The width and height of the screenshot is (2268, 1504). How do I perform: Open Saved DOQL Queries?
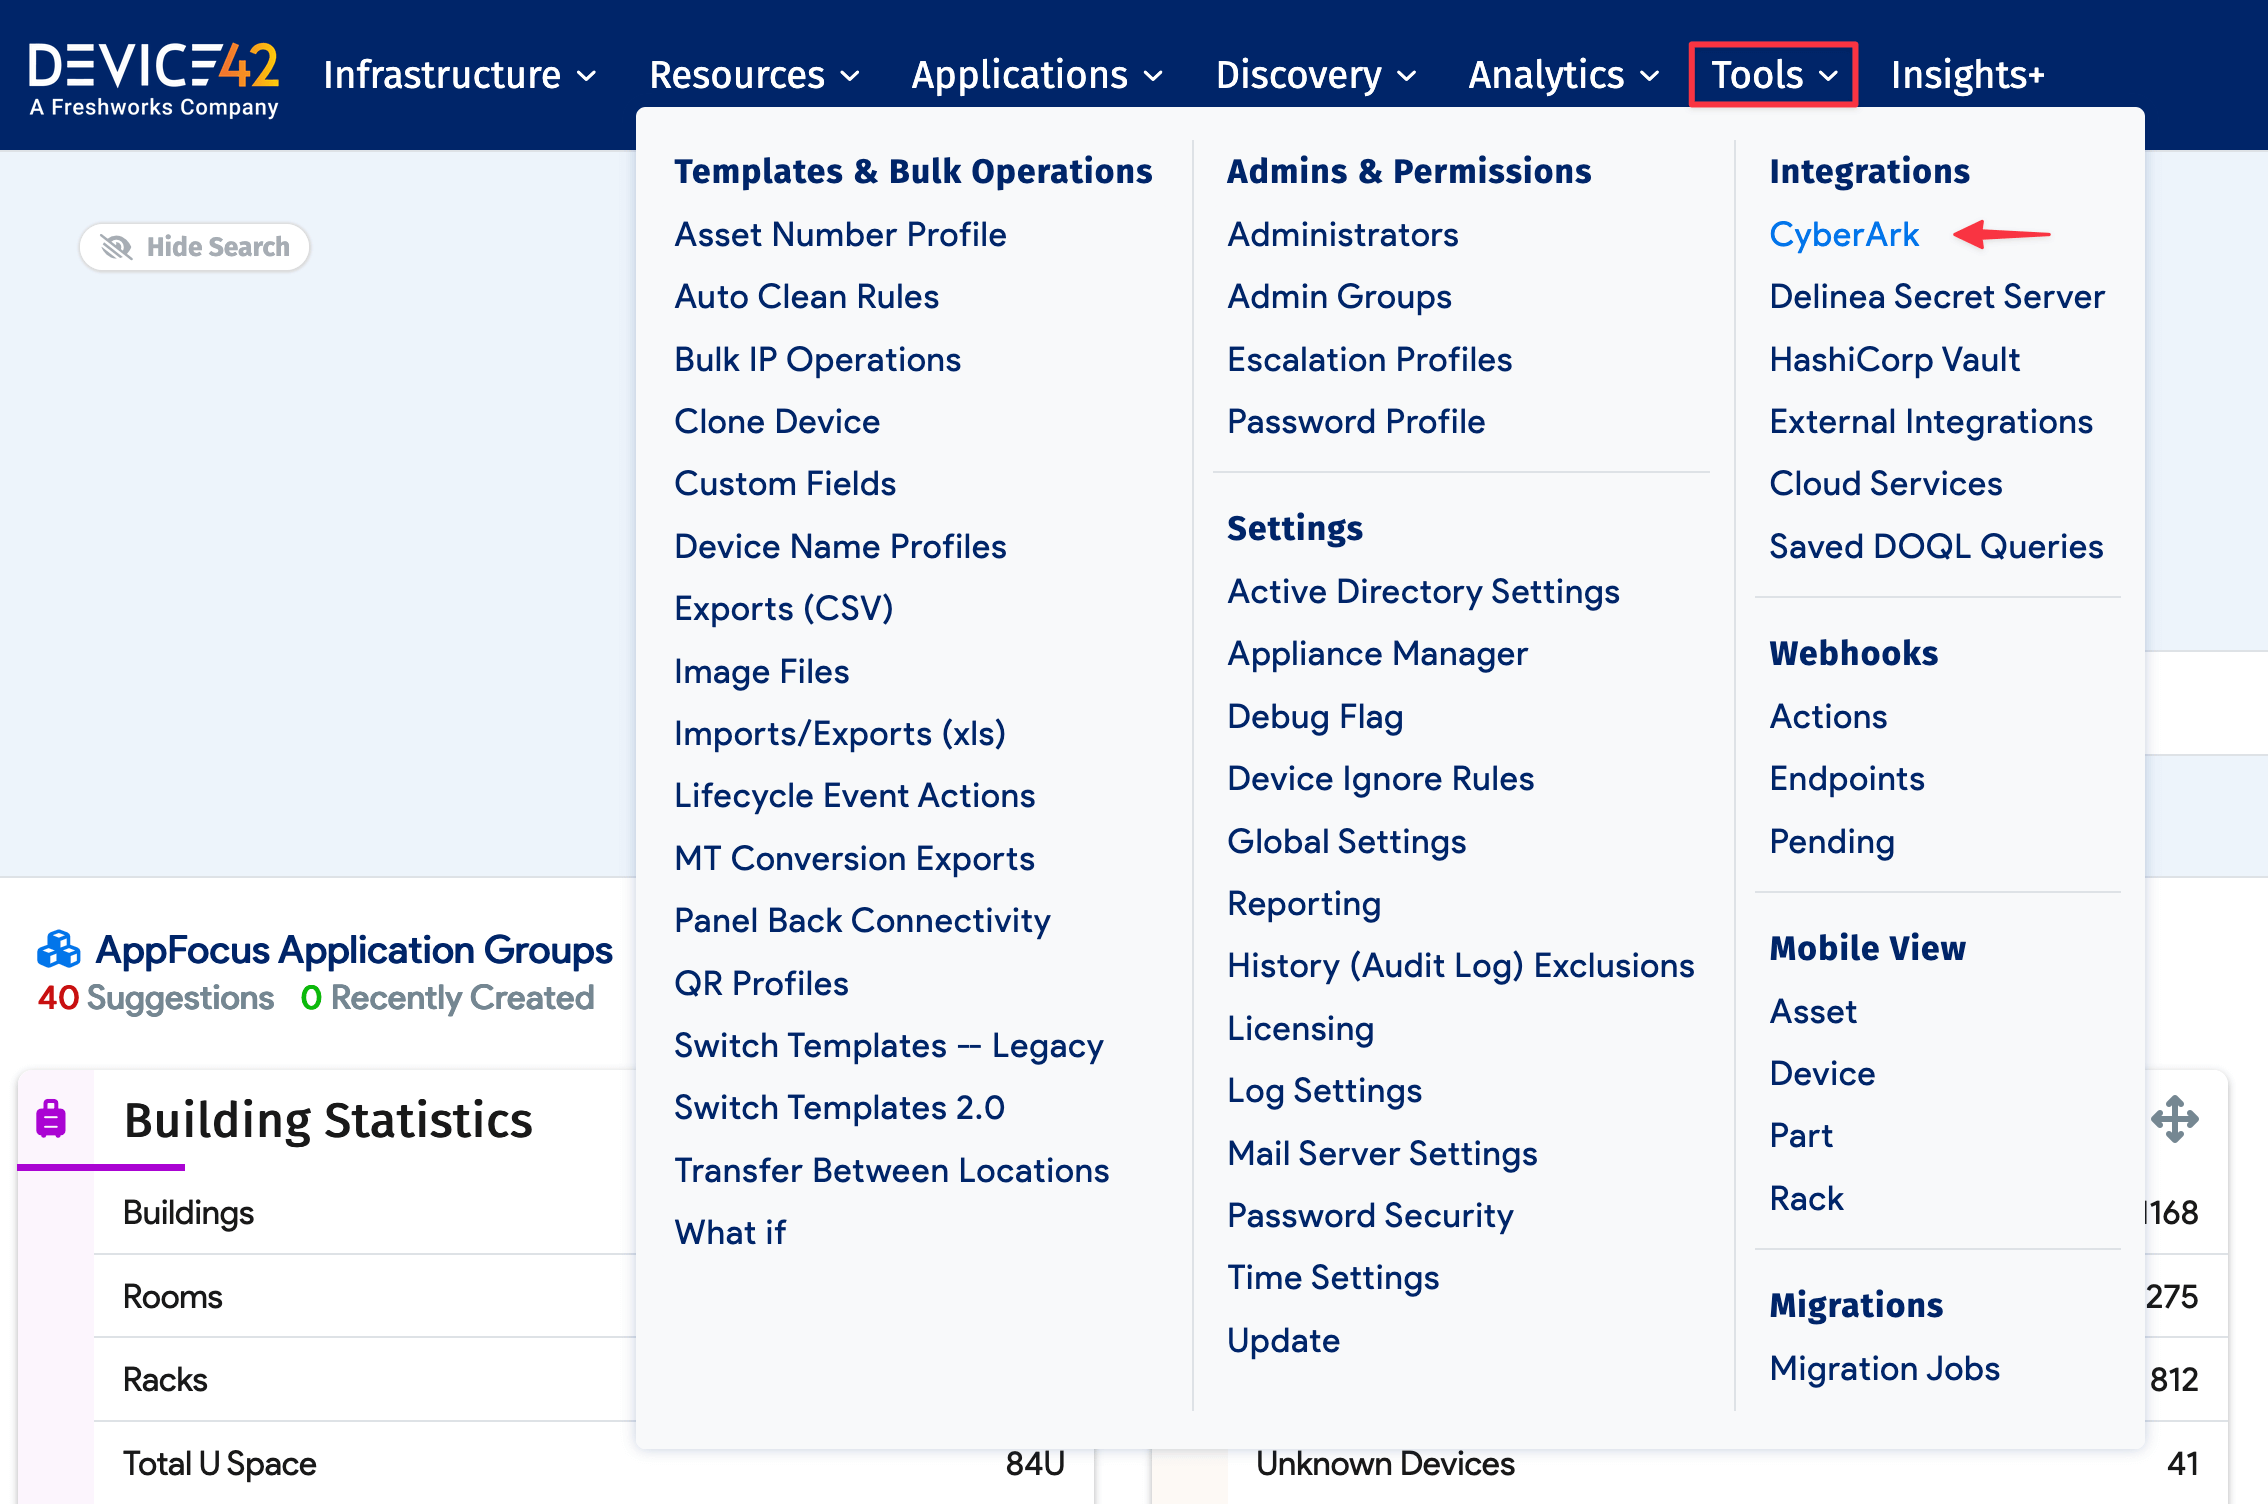[1936, 546]
